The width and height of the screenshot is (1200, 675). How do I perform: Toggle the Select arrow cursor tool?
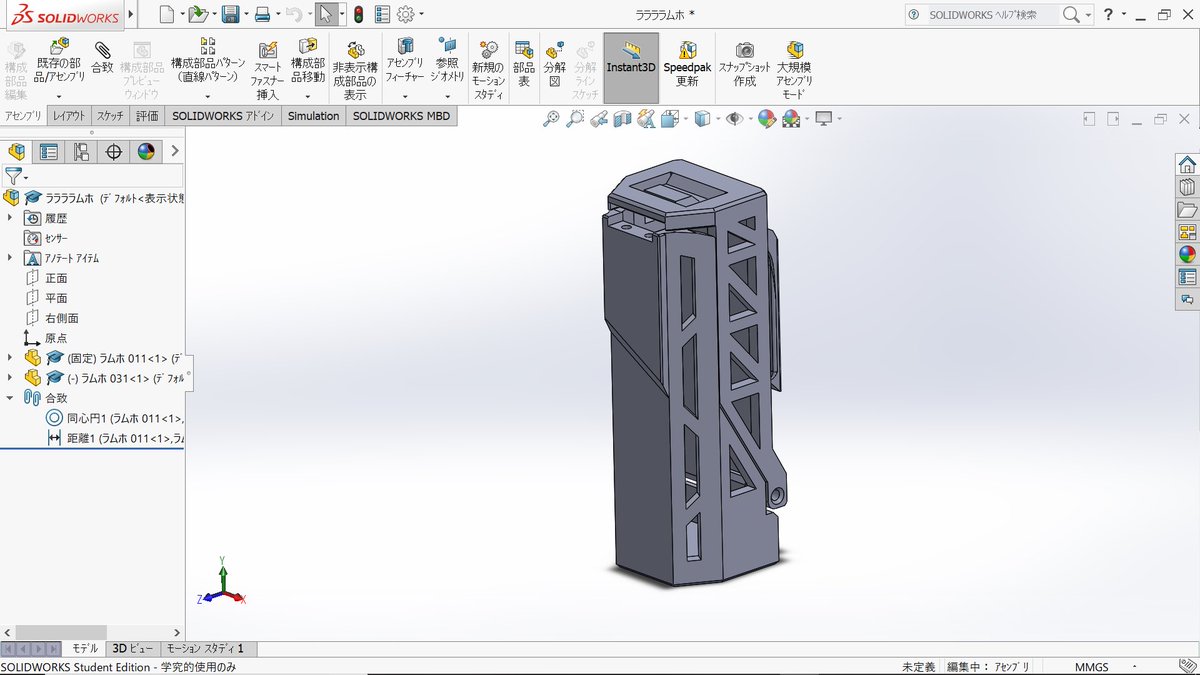[x=326, y=14]
